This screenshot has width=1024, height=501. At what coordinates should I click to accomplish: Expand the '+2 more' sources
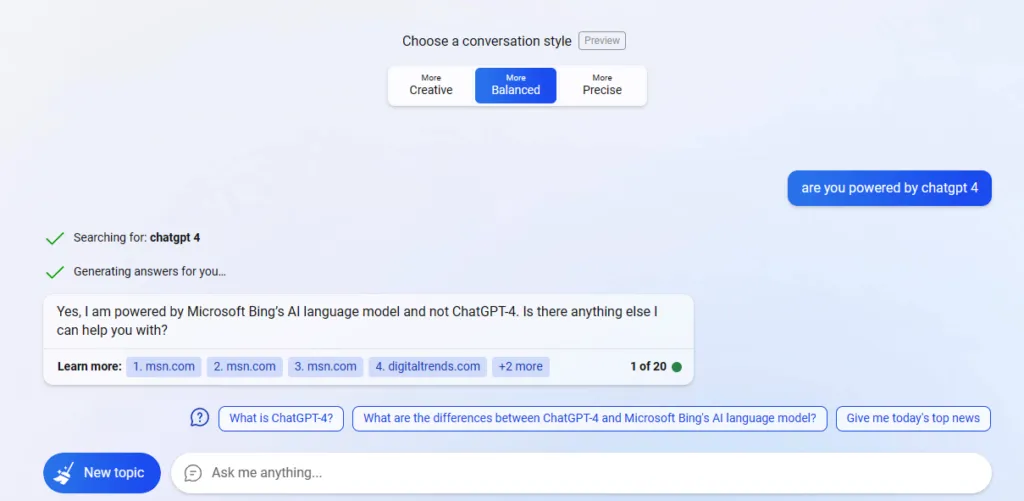click(x=520, y=366)
